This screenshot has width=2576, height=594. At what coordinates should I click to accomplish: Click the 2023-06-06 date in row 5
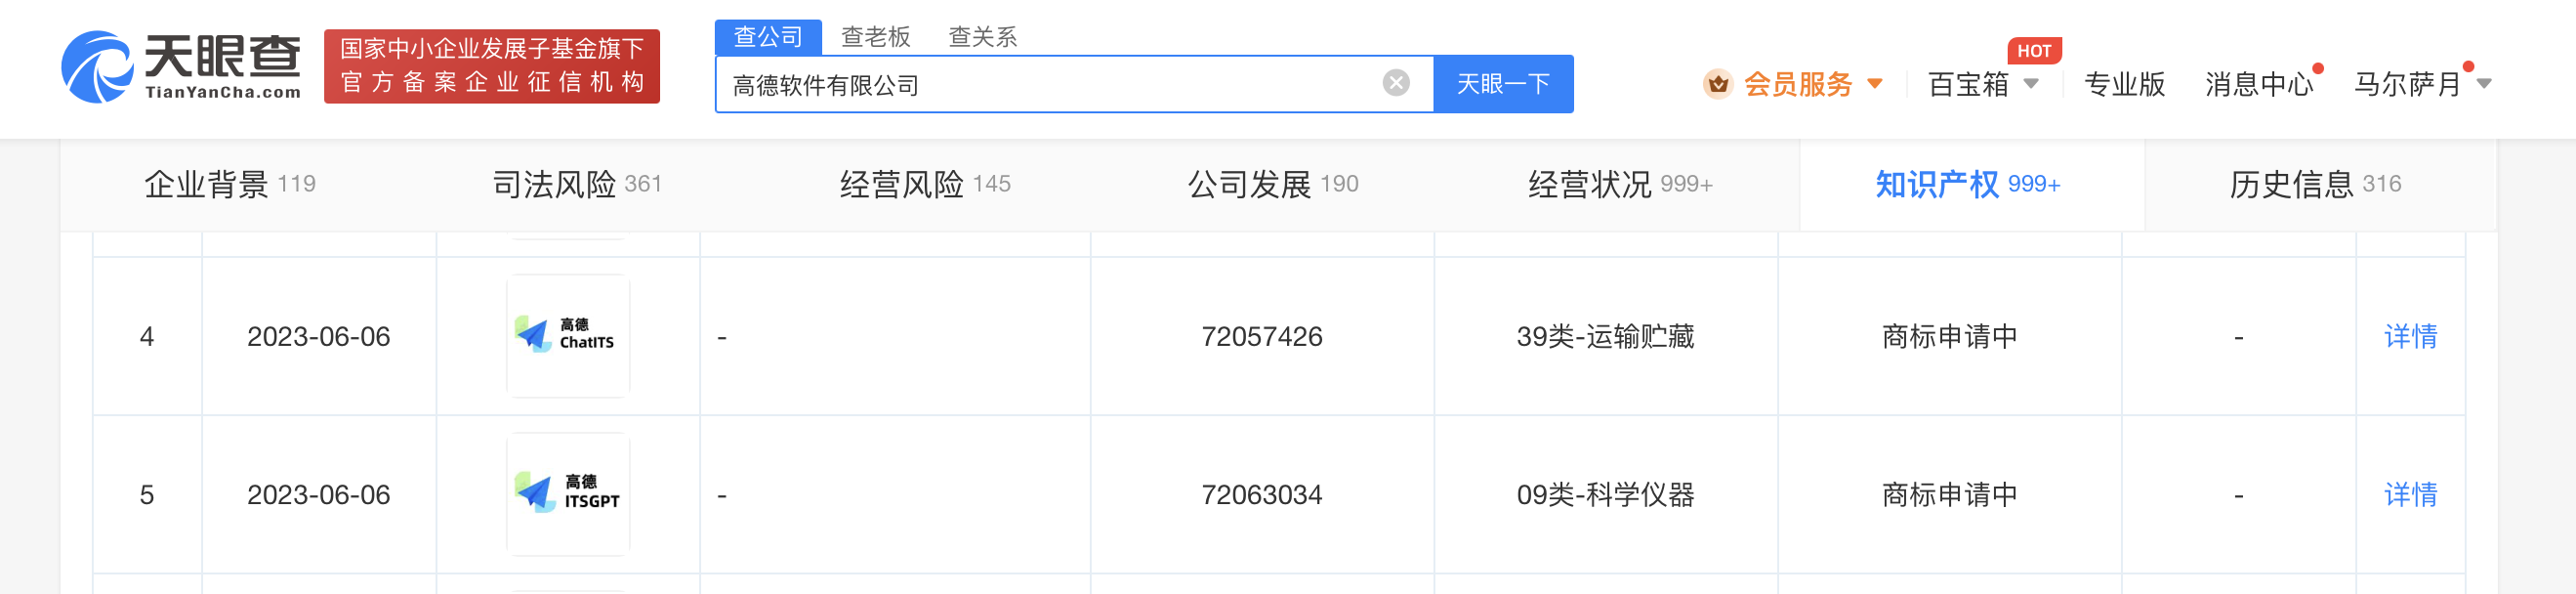tap(318, 495)
